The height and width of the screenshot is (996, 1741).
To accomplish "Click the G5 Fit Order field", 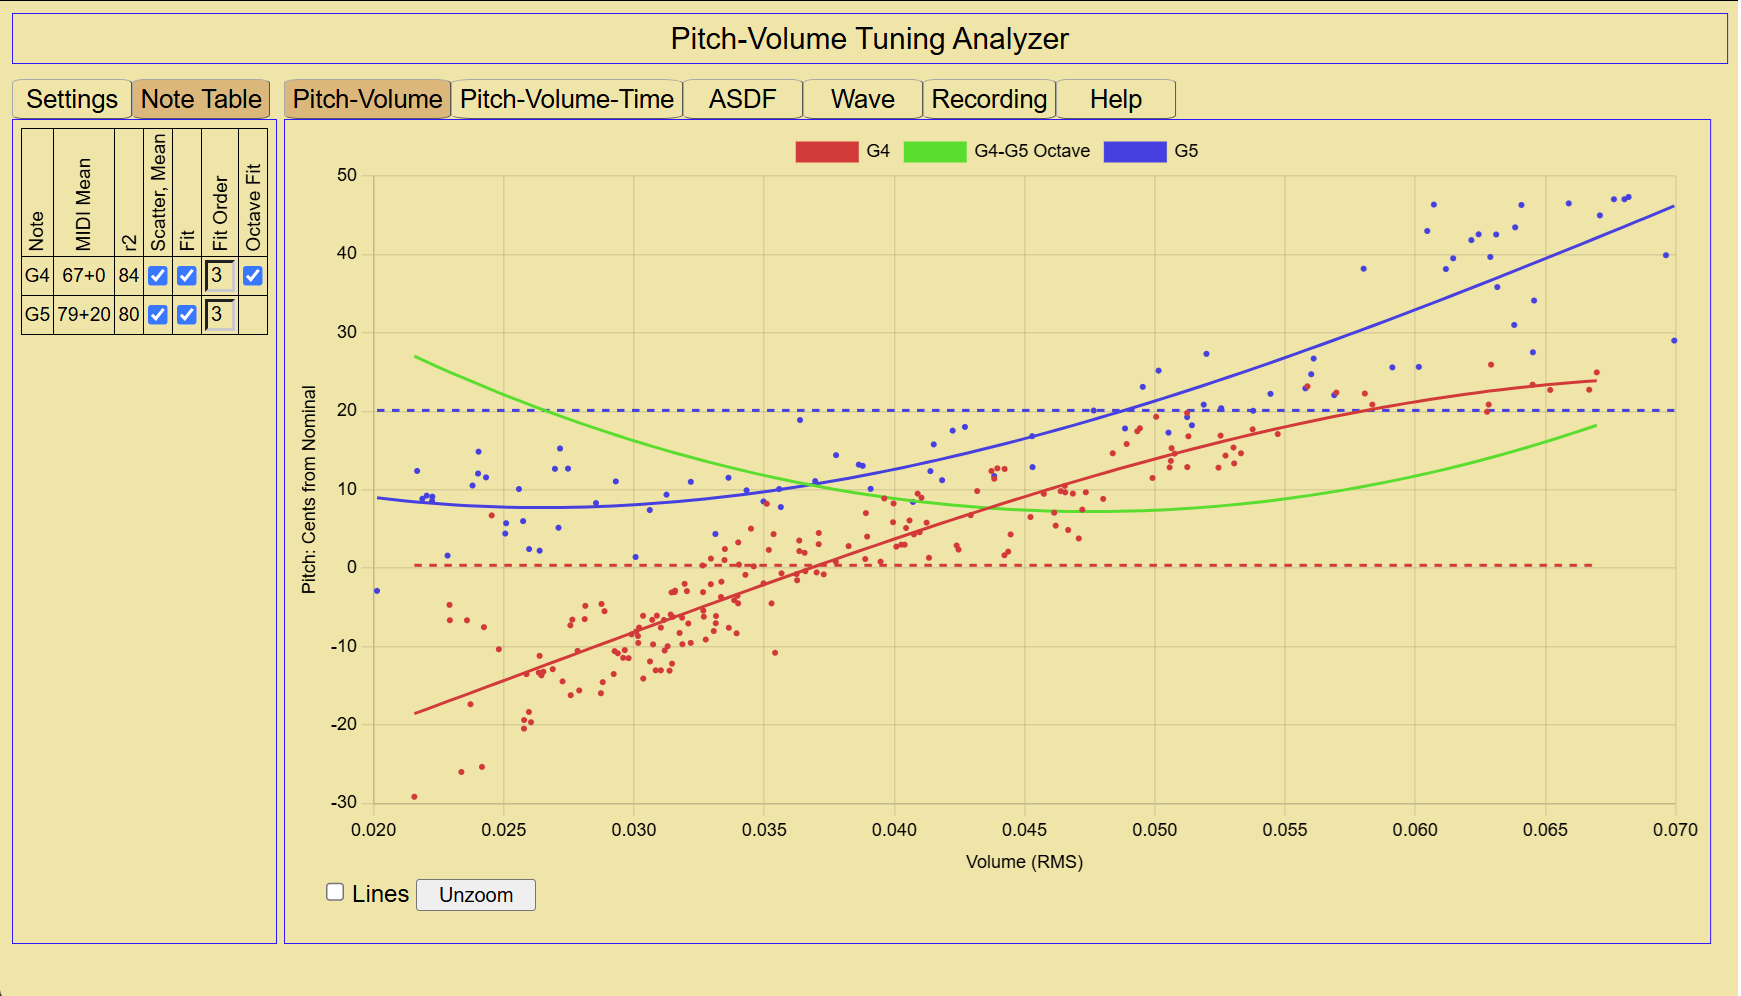I will [220, 314].
